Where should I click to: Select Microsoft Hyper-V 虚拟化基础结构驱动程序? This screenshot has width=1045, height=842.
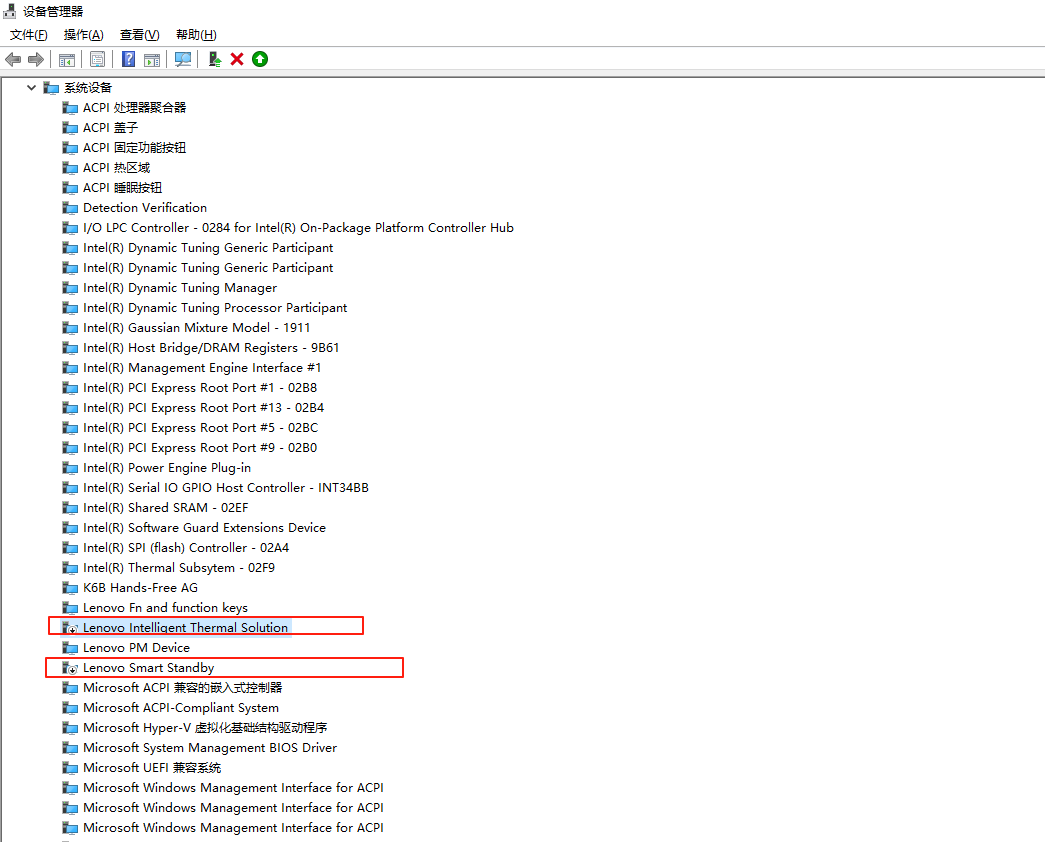[205, 727]
